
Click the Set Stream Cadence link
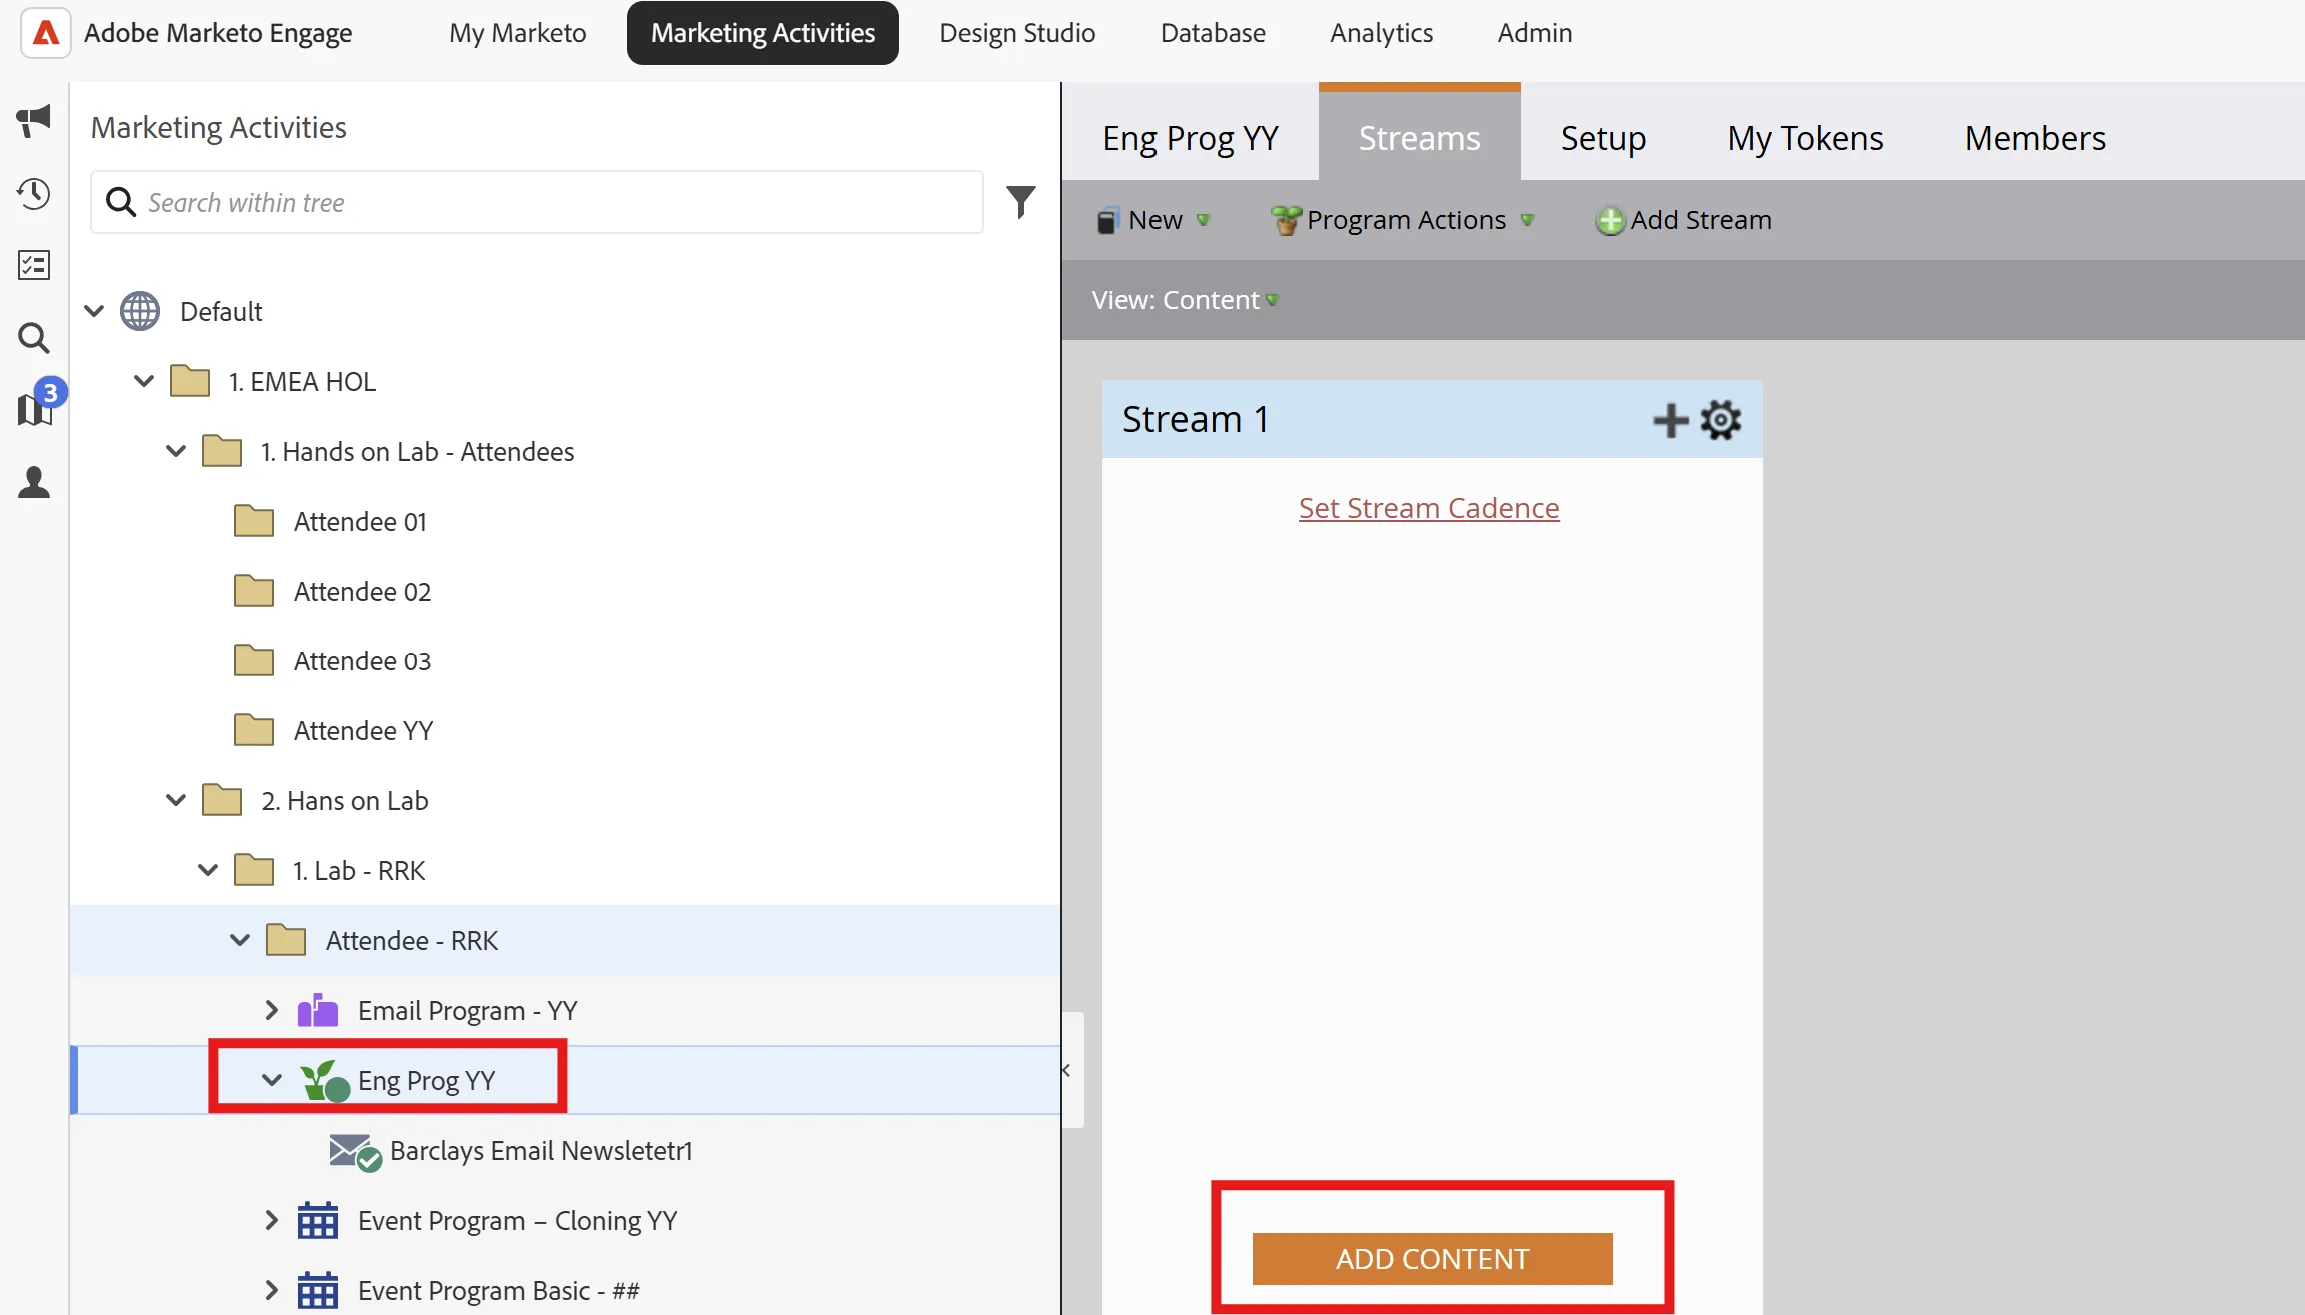tap(1429, 508)
